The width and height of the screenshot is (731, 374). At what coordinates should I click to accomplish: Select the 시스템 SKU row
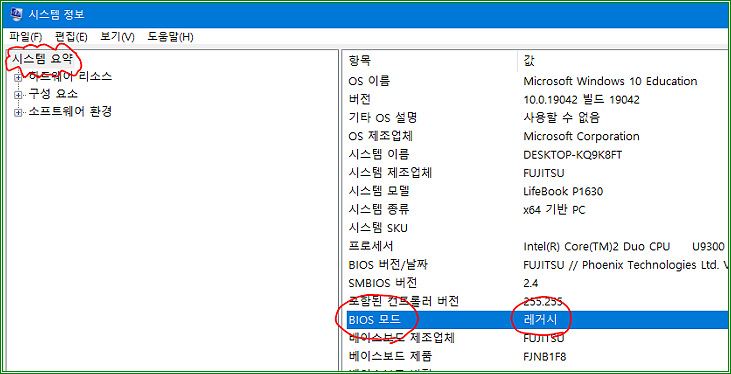click(538, 228)
